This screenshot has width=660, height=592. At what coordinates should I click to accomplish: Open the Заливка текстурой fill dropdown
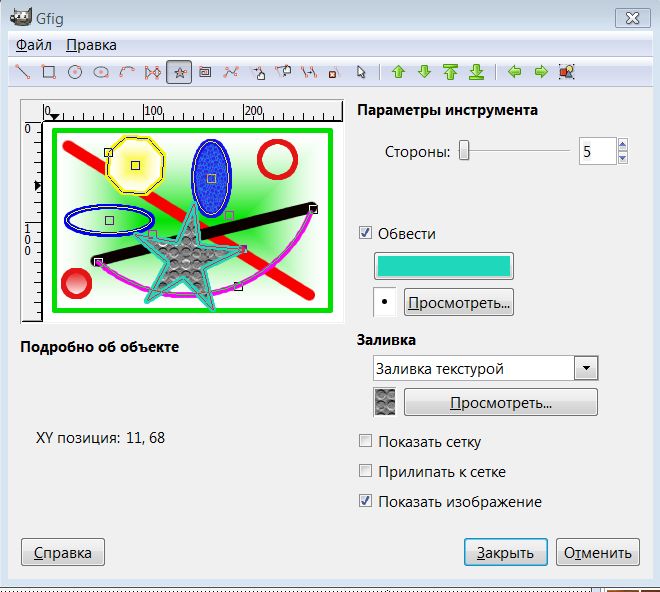[x=586, y=368]
